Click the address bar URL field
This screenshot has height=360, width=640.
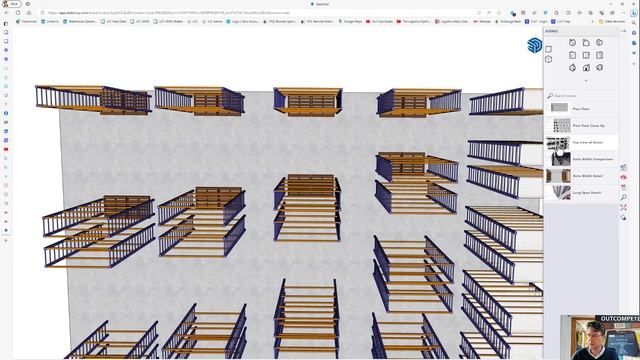tap(261, 13)
